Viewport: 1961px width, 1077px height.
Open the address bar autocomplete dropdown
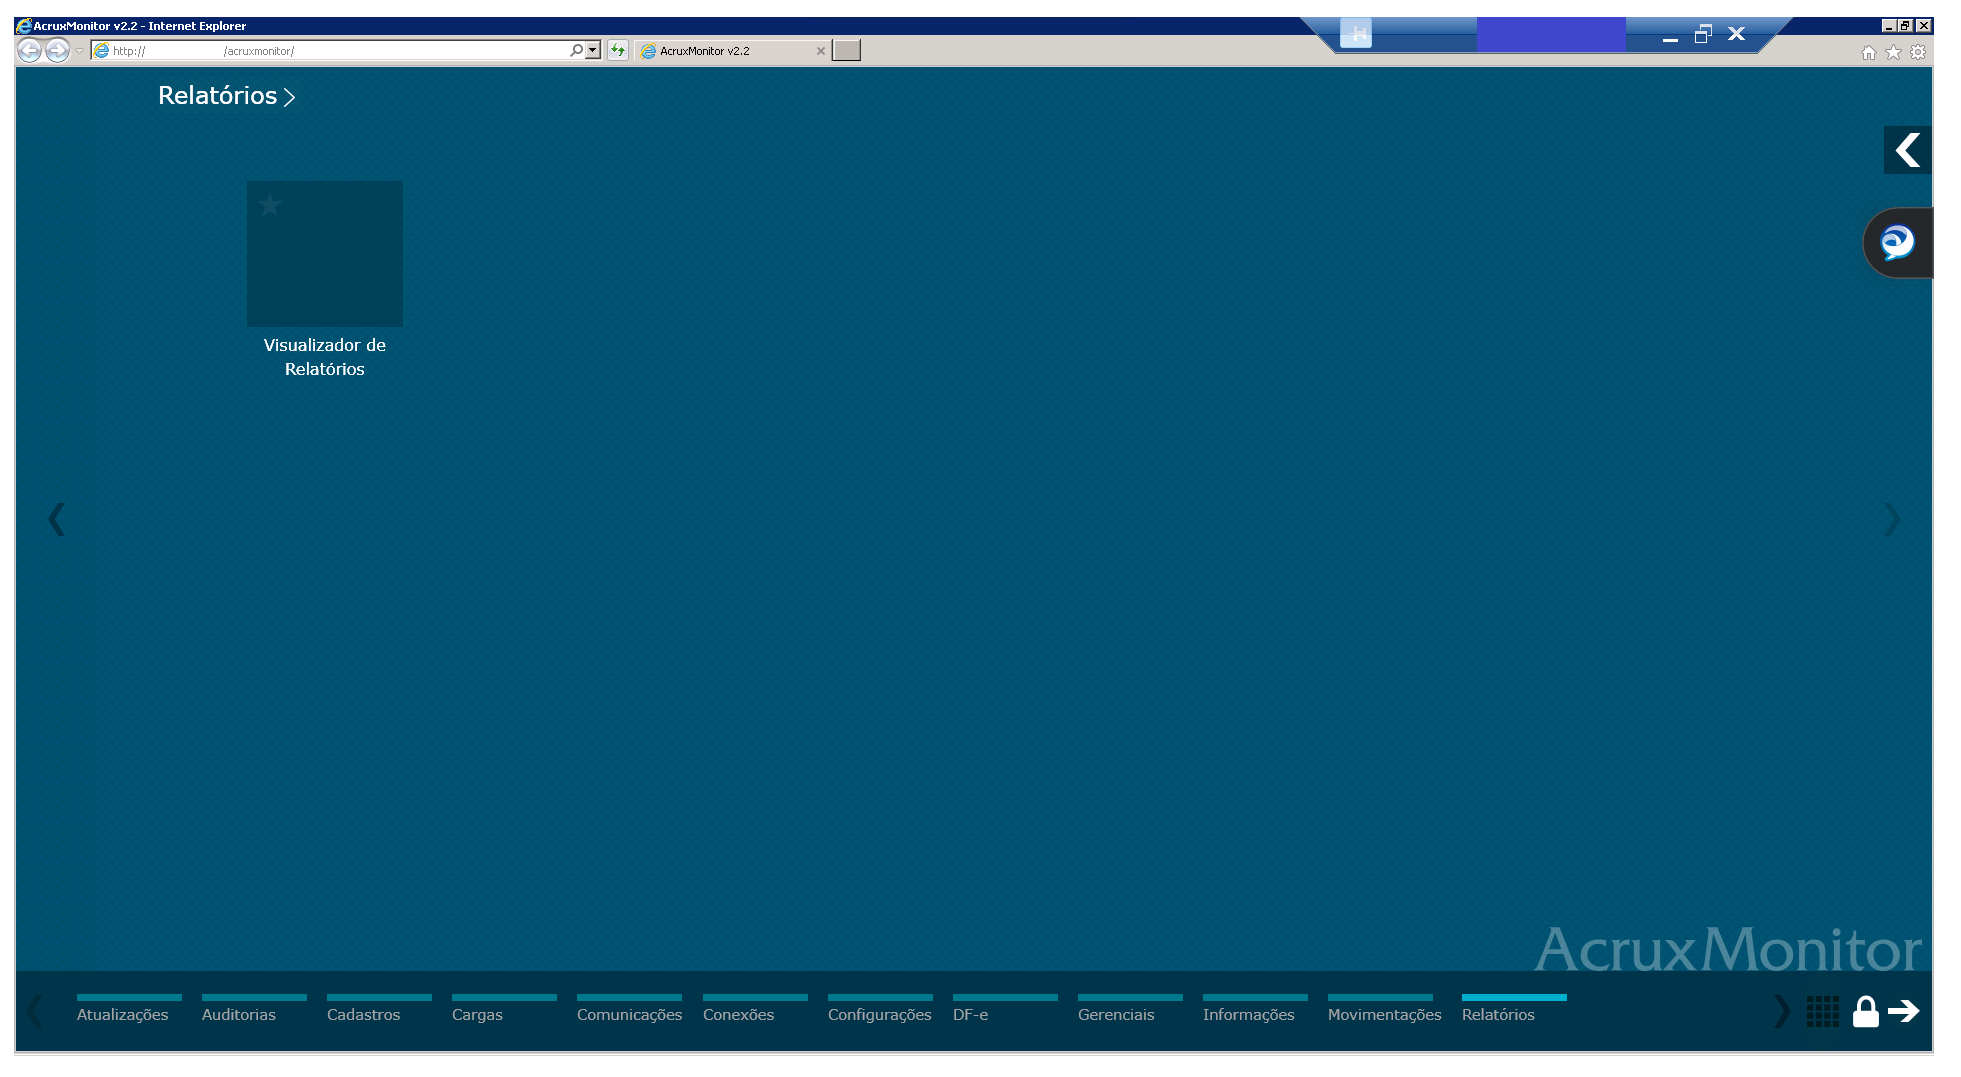tap(593, 50)
